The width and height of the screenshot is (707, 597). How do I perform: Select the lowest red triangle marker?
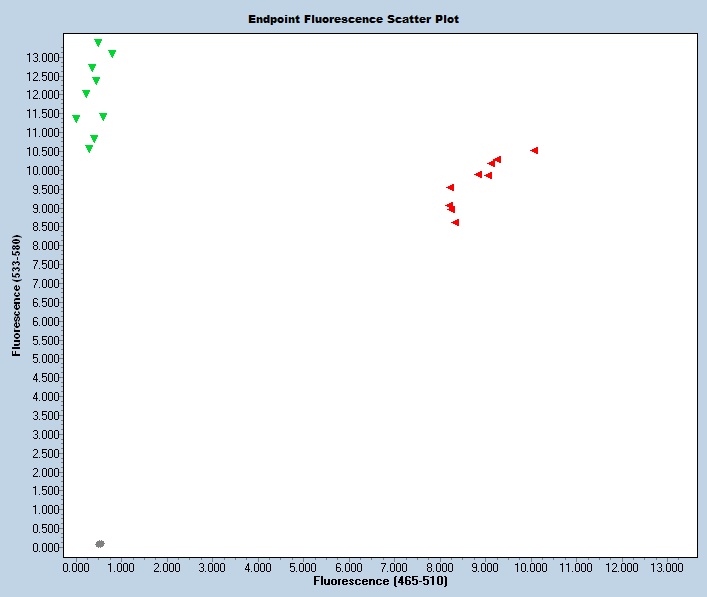pyautogui.click(x=455, y=222)
